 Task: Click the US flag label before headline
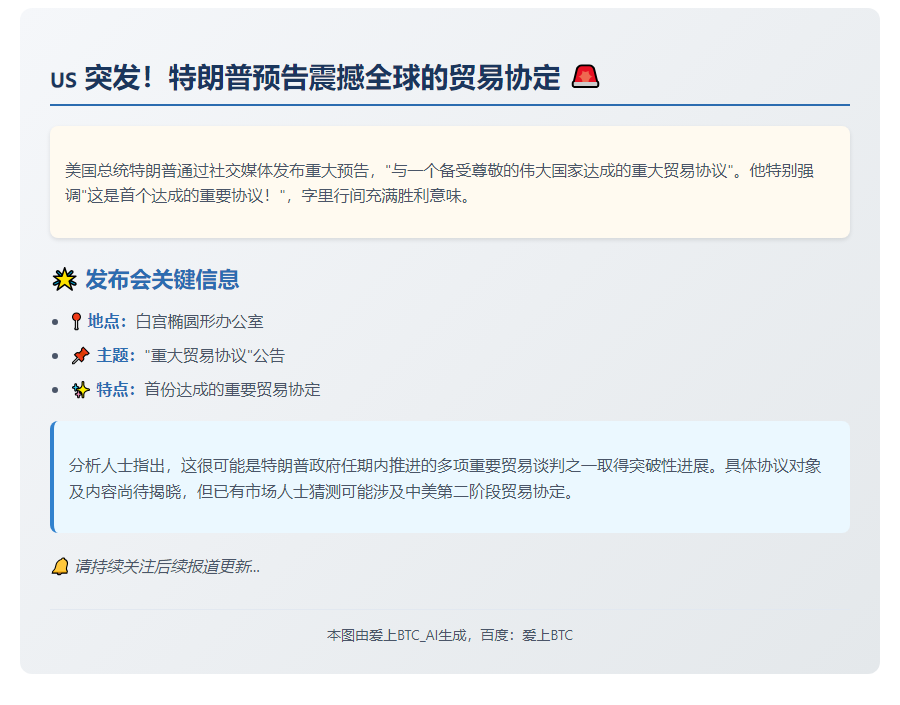pos(63,80)
